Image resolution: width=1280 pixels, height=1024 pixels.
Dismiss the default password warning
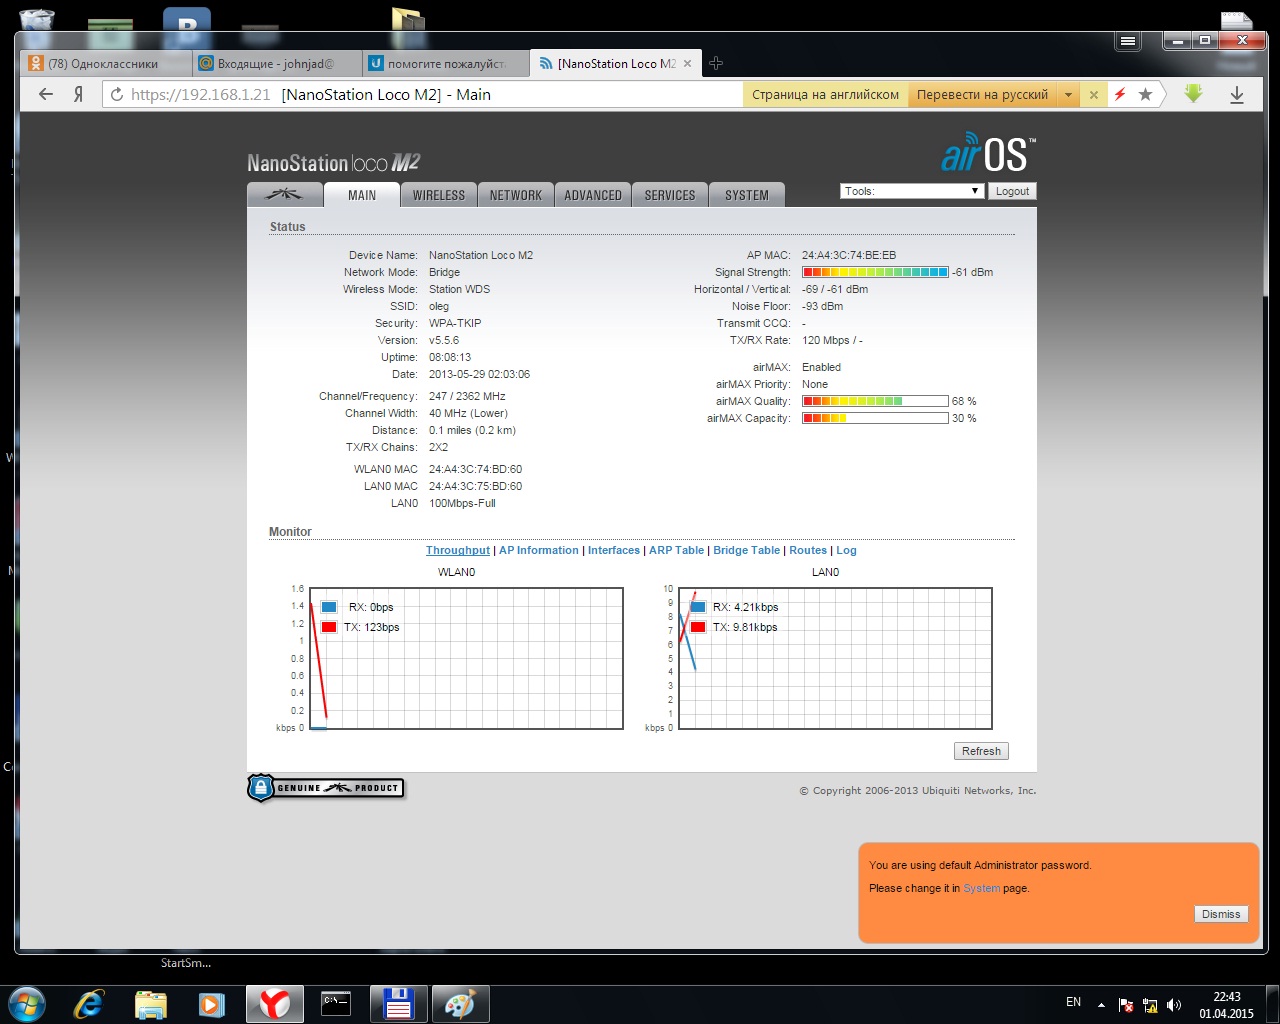(1221, 914)
